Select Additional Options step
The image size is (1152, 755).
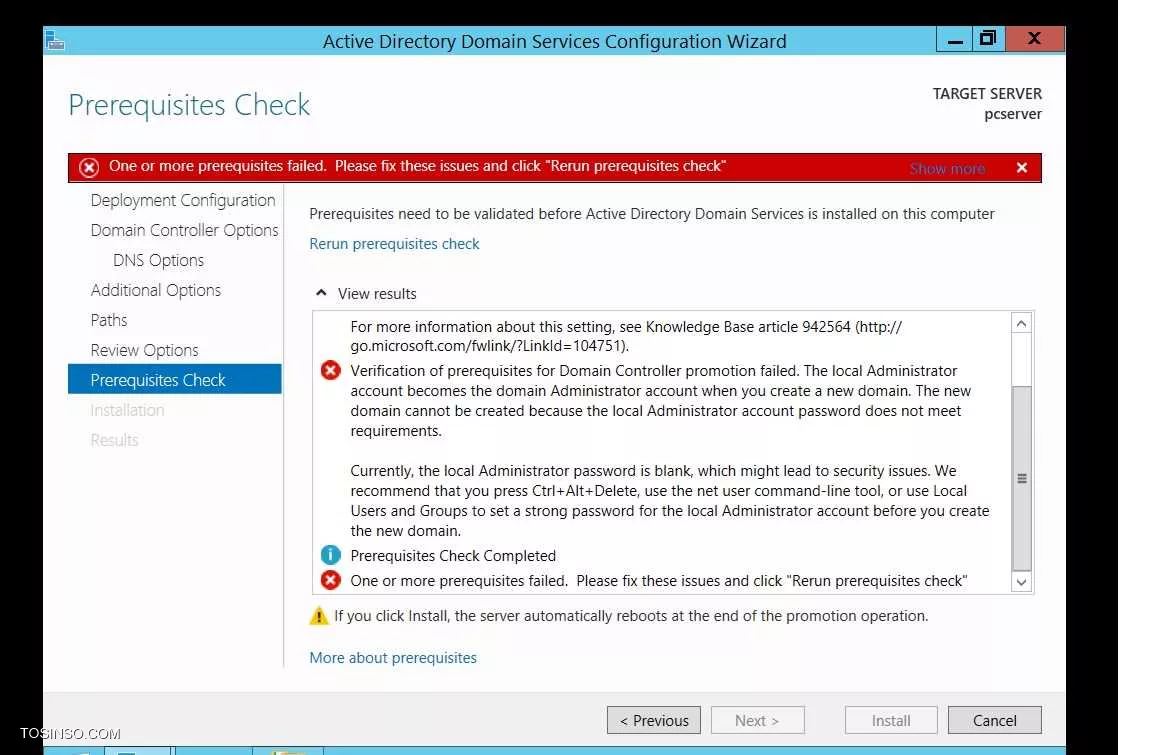pyautogui.click(x=156, y=290)
